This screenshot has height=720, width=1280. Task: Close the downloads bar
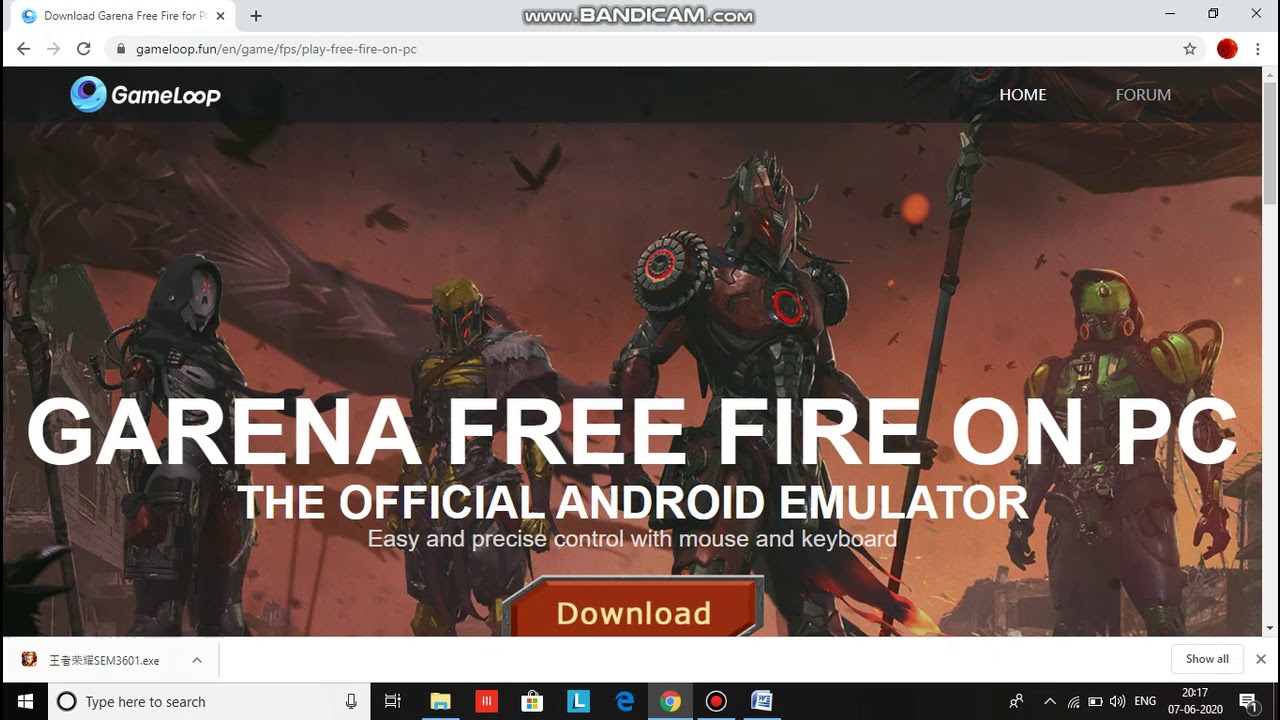tap(1260, 659)
